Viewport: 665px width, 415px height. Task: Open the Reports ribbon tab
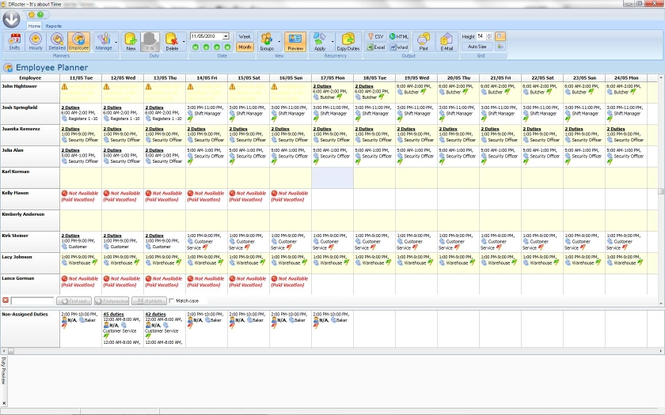click(x=54, y=26)
